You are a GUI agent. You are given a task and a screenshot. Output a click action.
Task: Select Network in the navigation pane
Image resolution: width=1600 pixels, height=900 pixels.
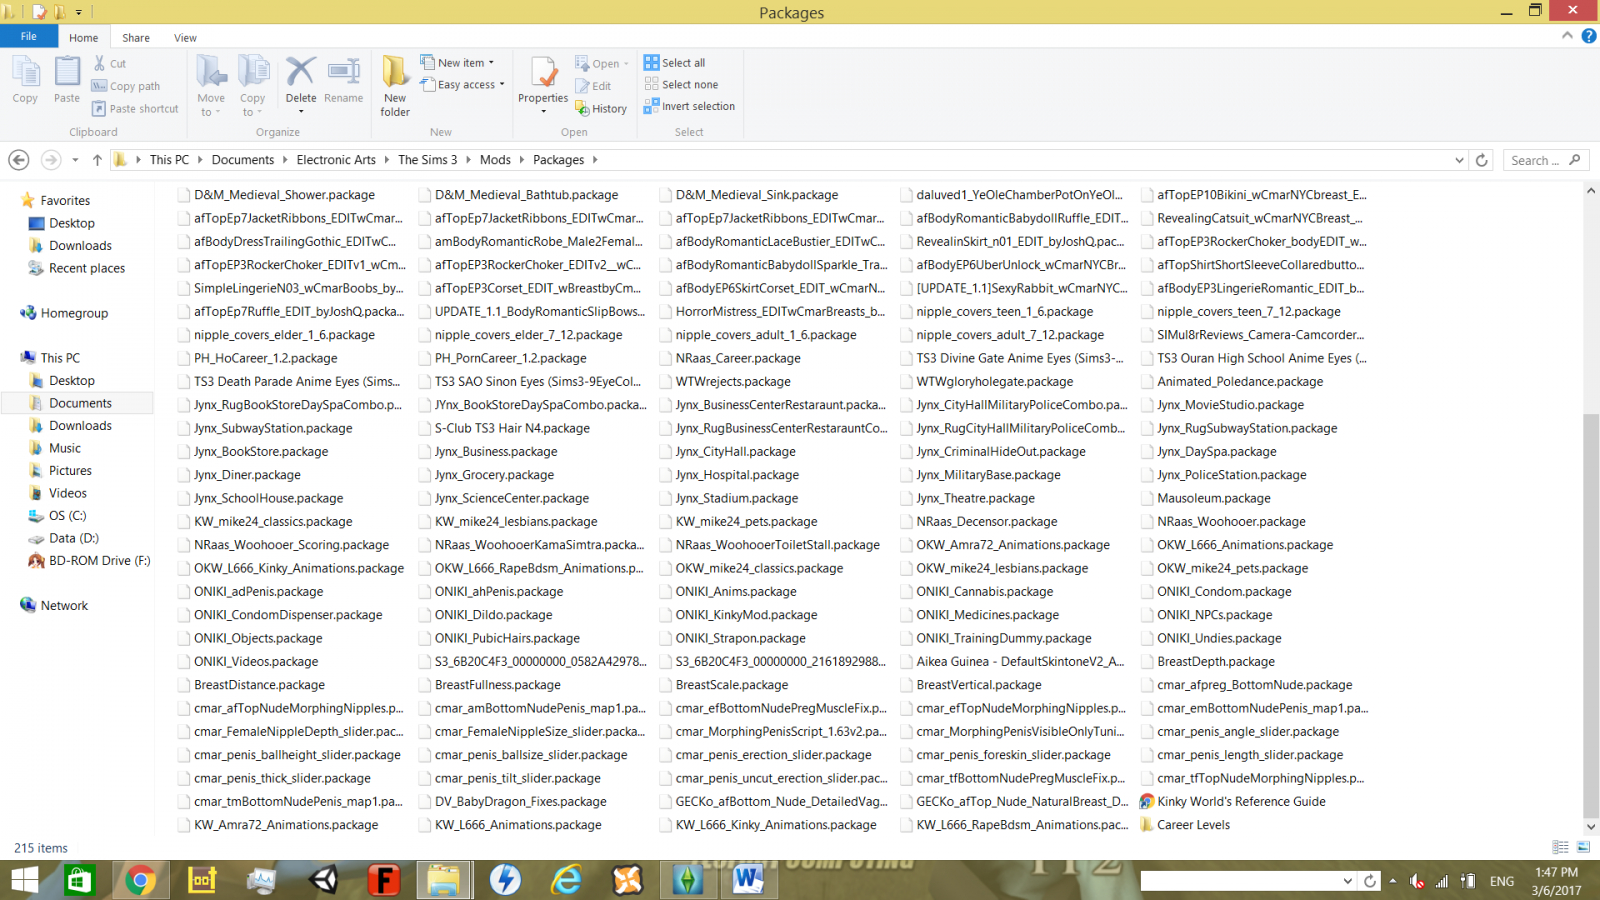tap(64, 606)
